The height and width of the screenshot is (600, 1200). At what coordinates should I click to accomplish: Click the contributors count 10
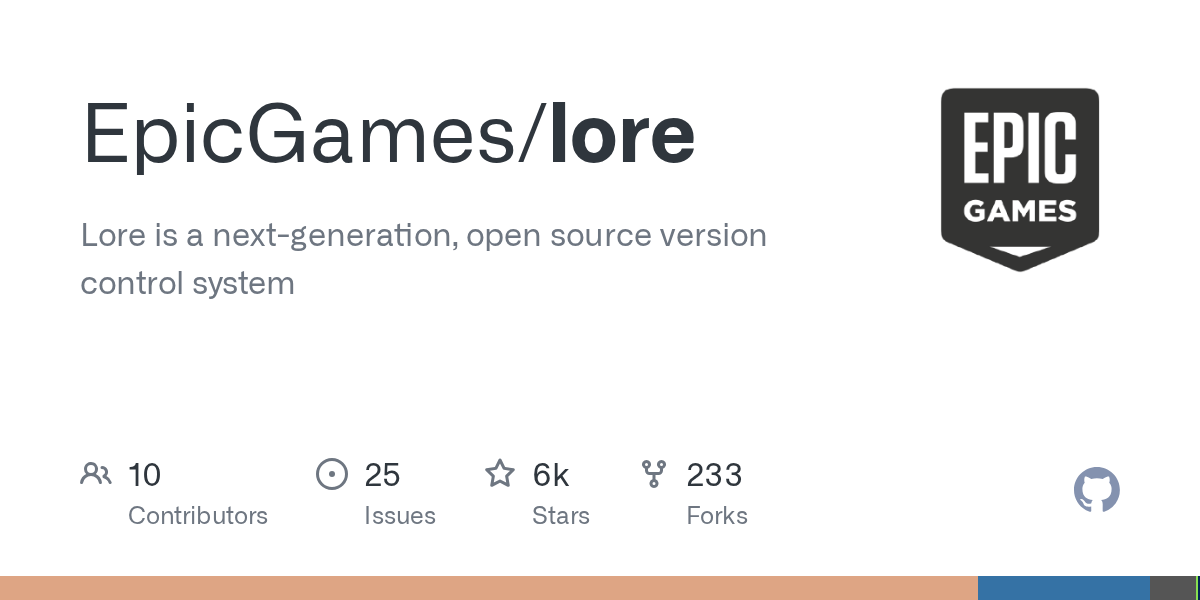(145, 475)
